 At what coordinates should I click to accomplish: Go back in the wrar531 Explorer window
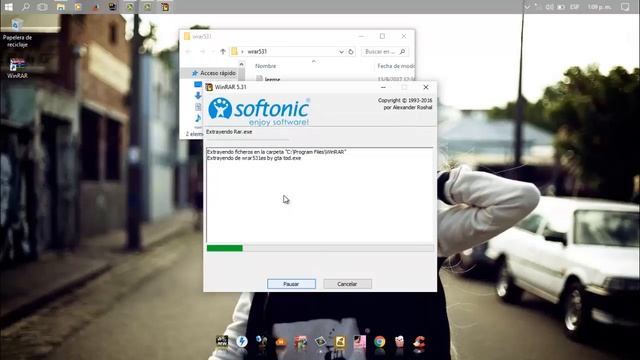pyautogui.click(x=188, y=51)
